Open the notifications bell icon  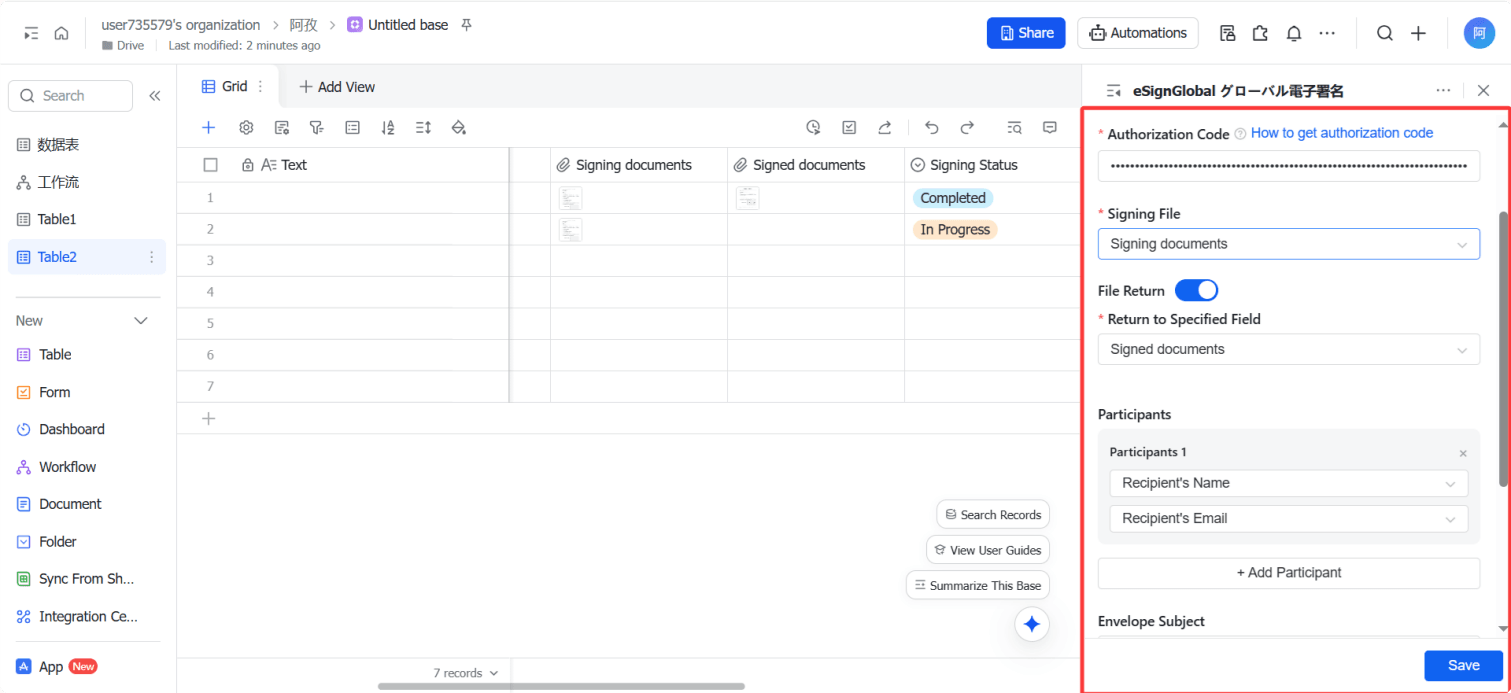[x=1294, y=33]
